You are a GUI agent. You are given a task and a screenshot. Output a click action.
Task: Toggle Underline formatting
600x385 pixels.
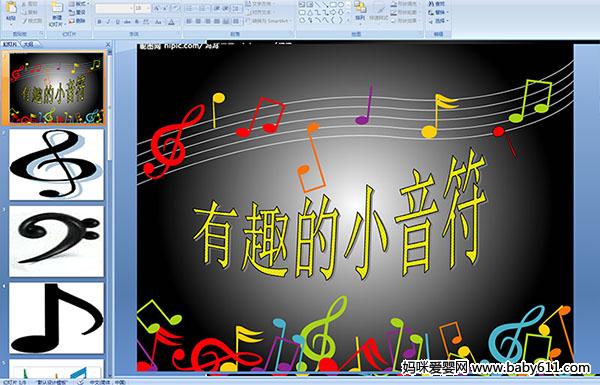click(117, 22)
